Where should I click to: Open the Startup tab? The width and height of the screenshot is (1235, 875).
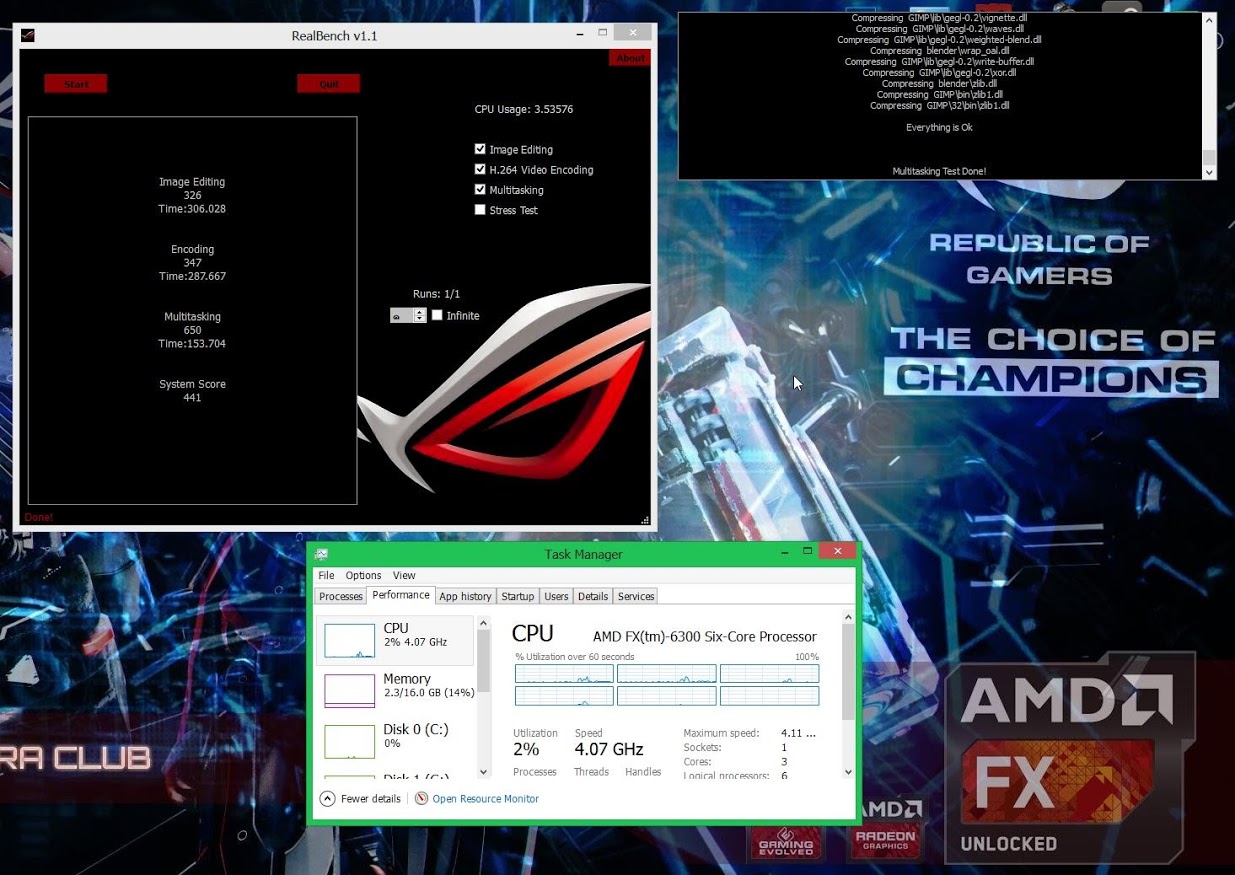click(x=518, y=596)
